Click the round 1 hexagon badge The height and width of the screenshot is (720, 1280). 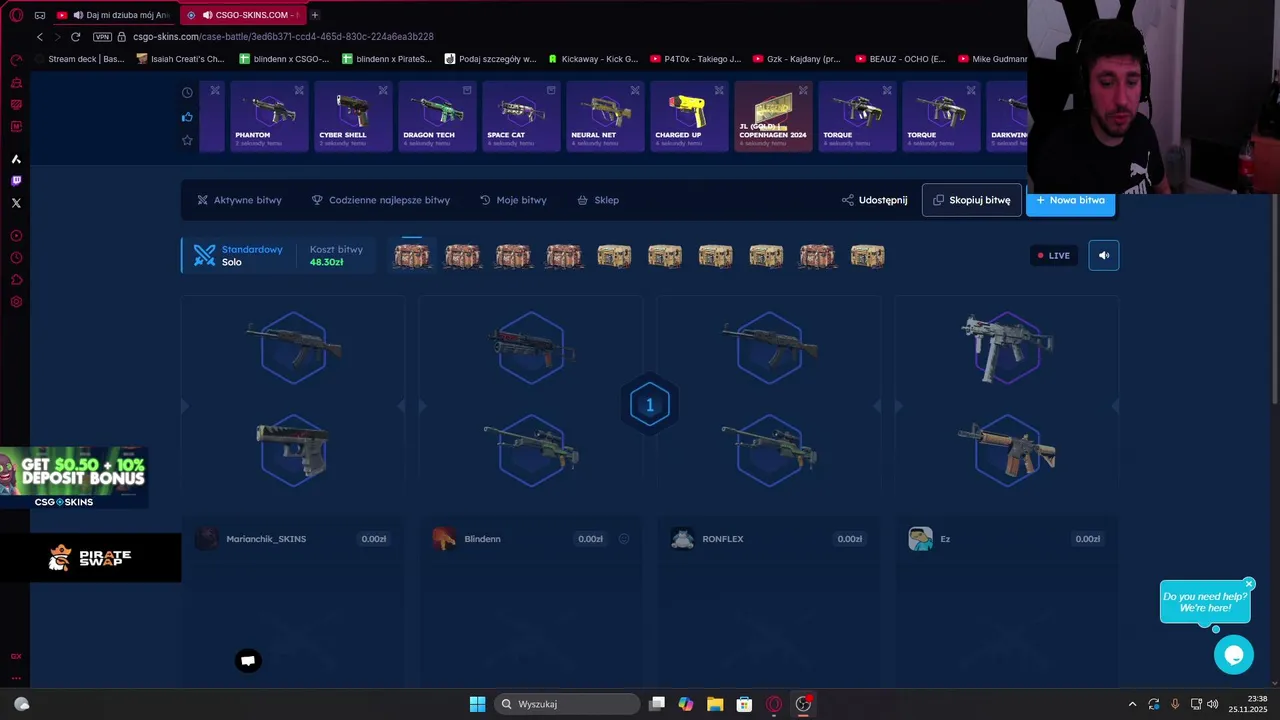tap(649, 405)
